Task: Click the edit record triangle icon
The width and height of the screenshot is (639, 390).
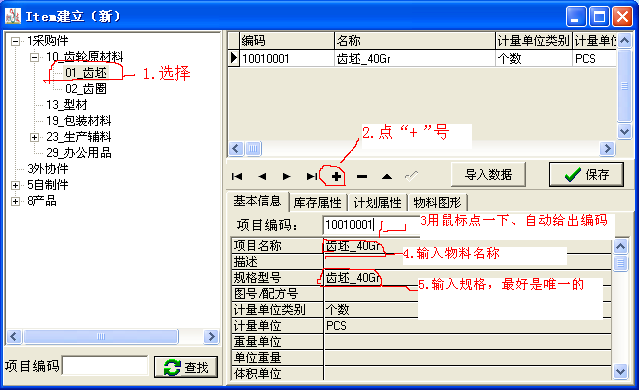Action: click(x=387, y=176)
